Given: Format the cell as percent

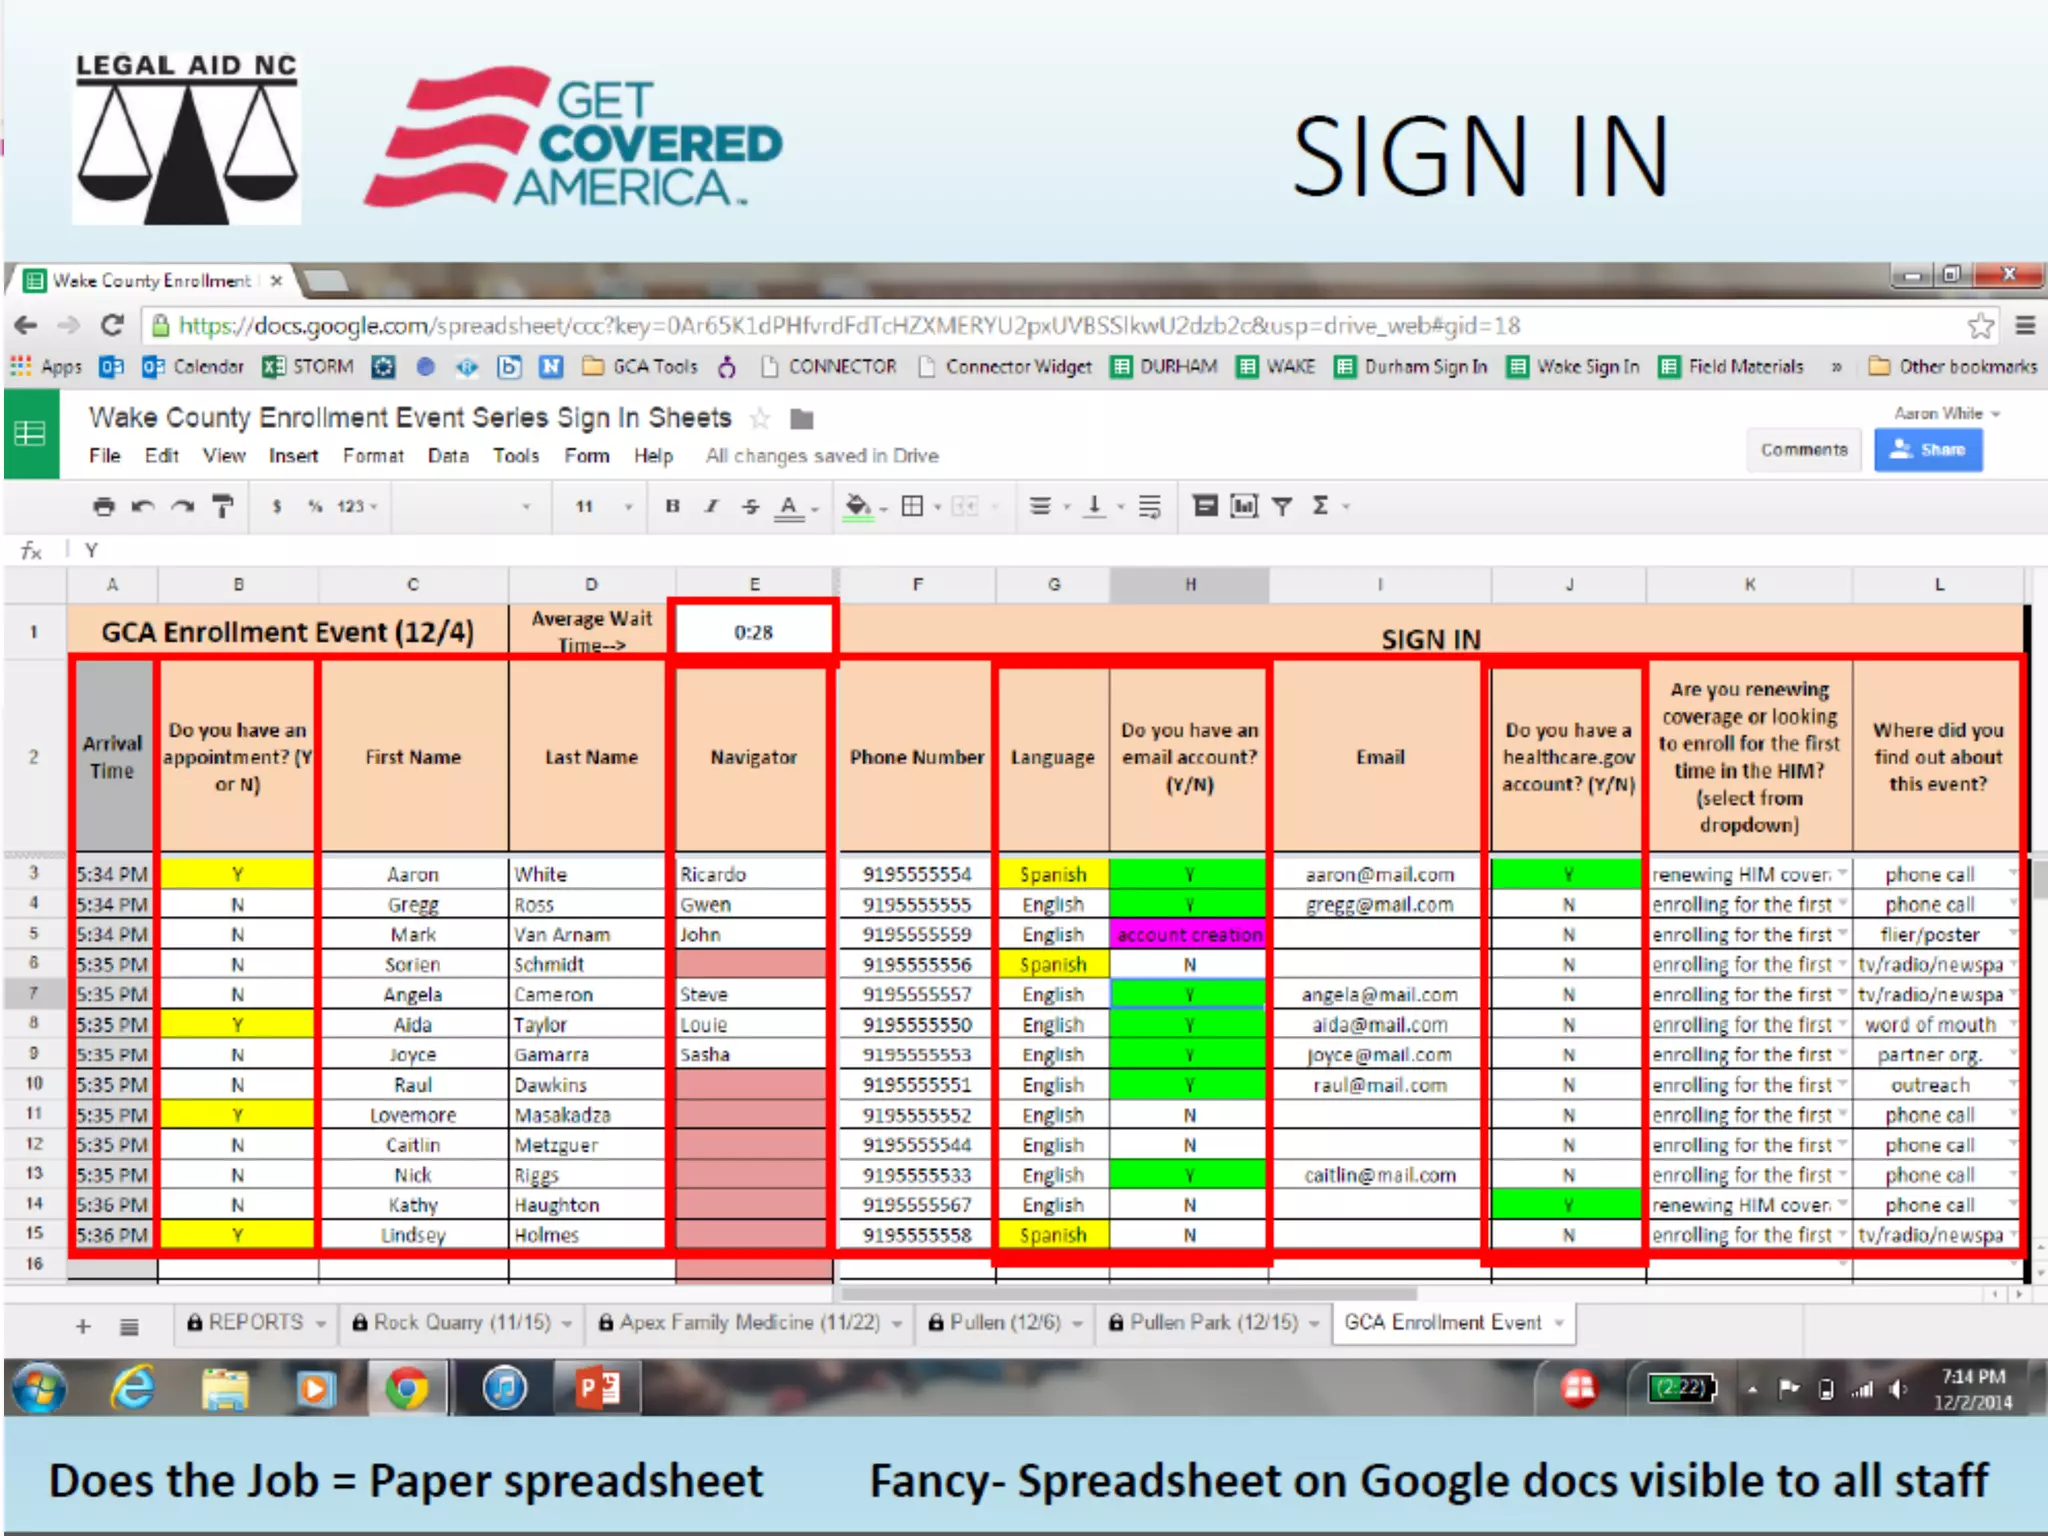Looking at the screenshot, I should coord(315,506).
